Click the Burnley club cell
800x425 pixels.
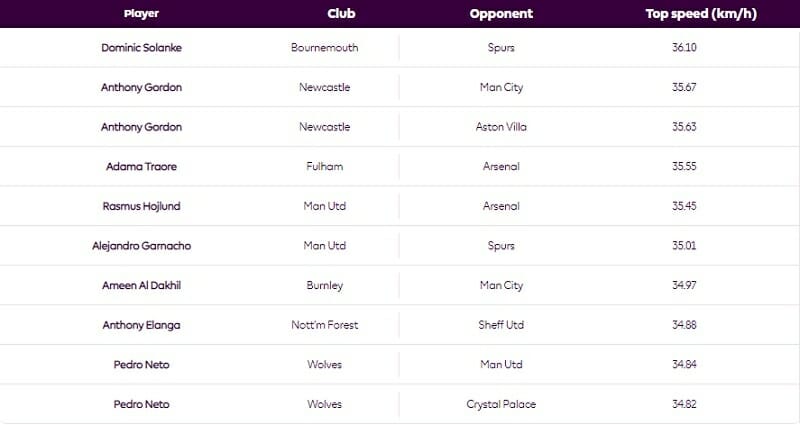coord(324,286)
